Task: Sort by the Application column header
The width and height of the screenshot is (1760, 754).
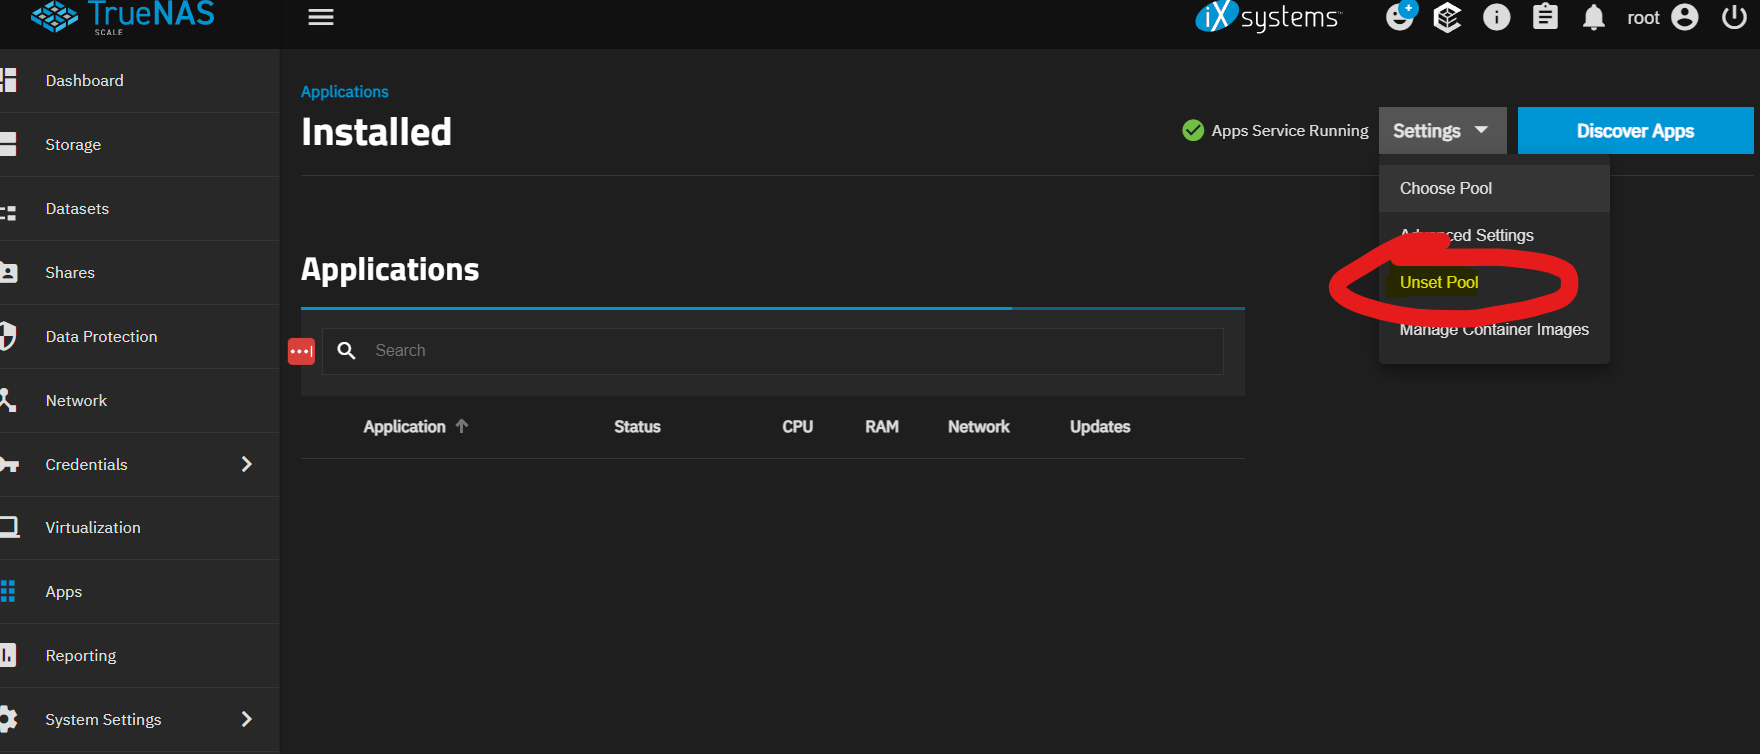Action: pos(404,427)
